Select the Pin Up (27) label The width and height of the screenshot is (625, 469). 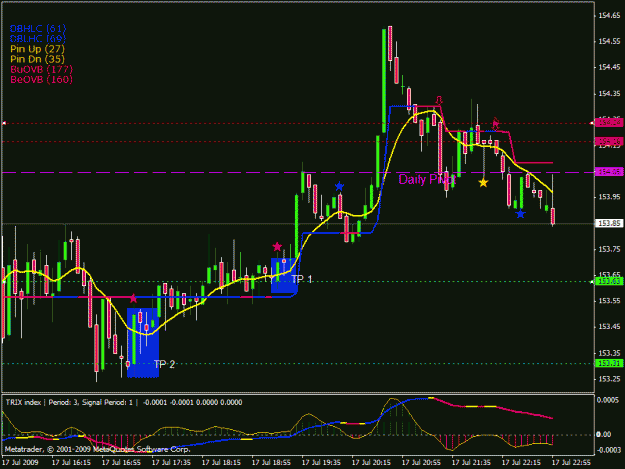pos(37,49)
